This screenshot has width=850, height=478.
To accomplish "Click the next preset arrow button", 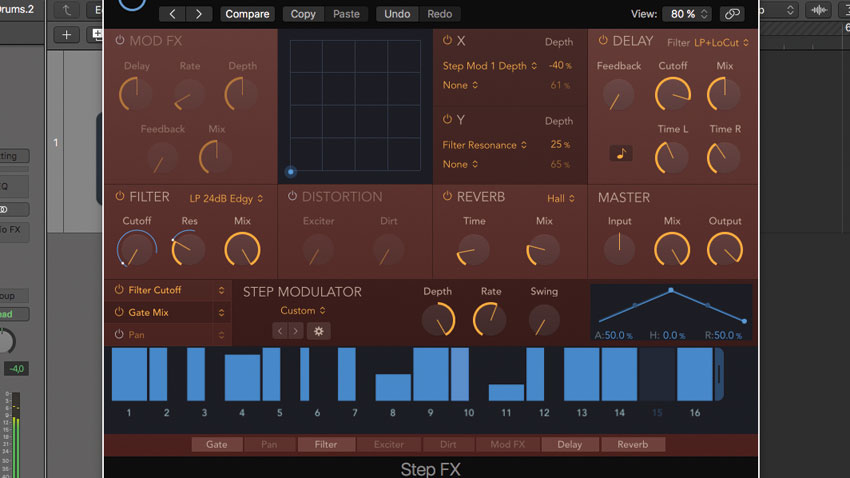I will pos(198,14).
